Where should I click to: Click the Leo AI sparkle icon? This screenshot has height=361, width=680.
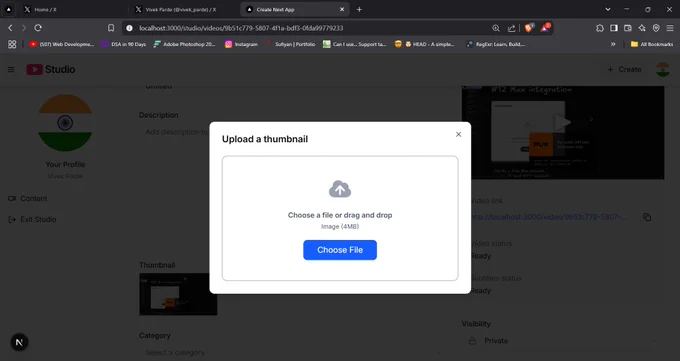pos(642,28)
